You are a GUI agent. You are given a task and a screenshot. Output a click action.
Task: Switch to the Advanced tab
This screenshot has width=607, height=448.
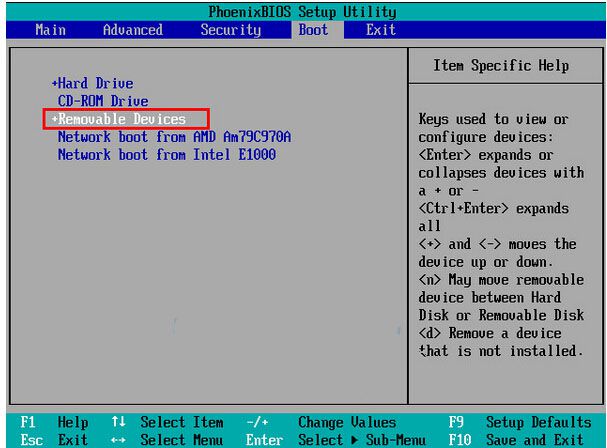click(x=133, y=30)
